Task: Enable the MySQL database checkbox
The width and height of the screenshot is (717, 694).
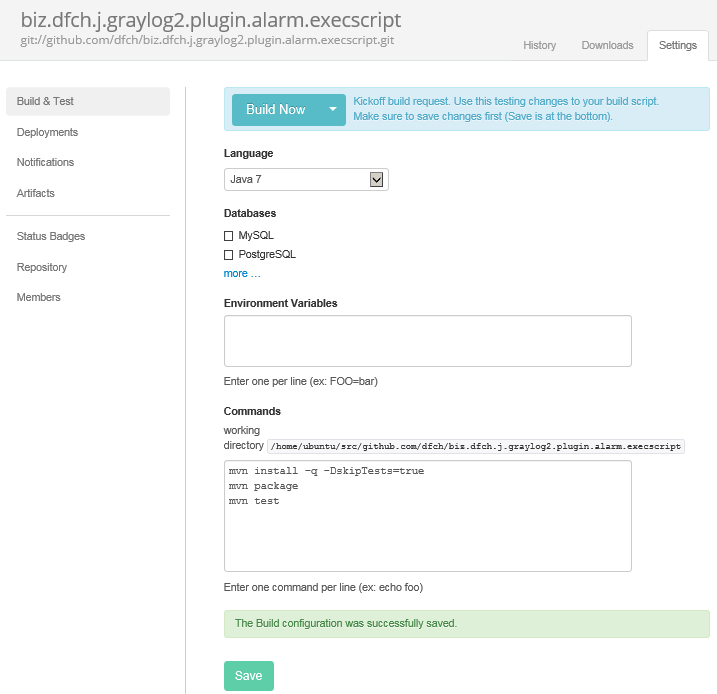Action: coord(229,236)
